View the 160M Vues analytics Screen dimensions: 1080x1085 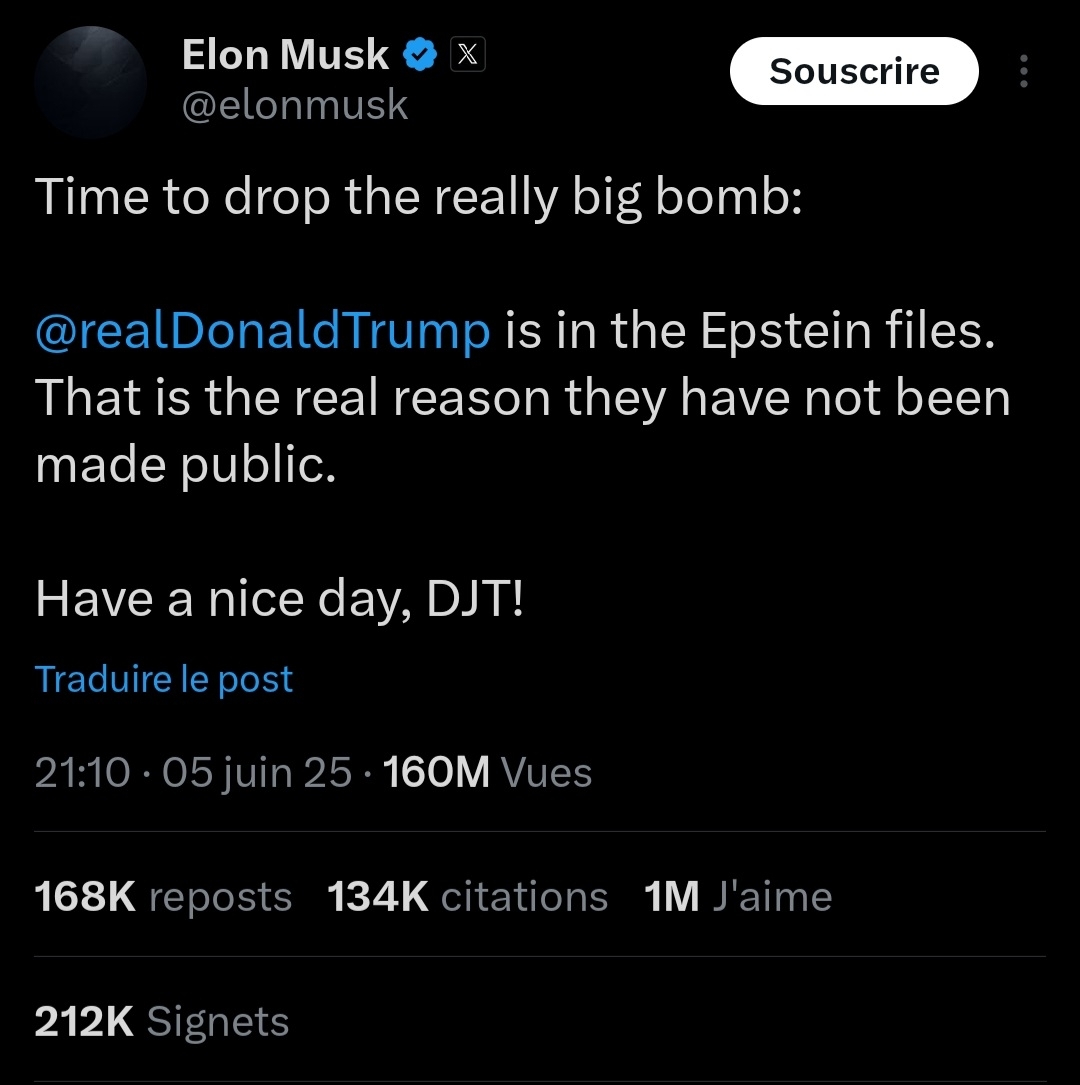point(487,772)
